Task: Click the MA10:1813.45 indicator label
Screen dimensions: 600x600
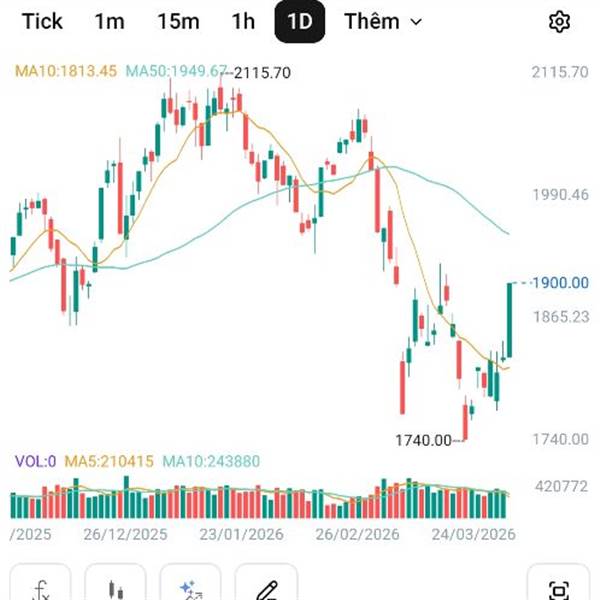Action: tap(66, 71)
